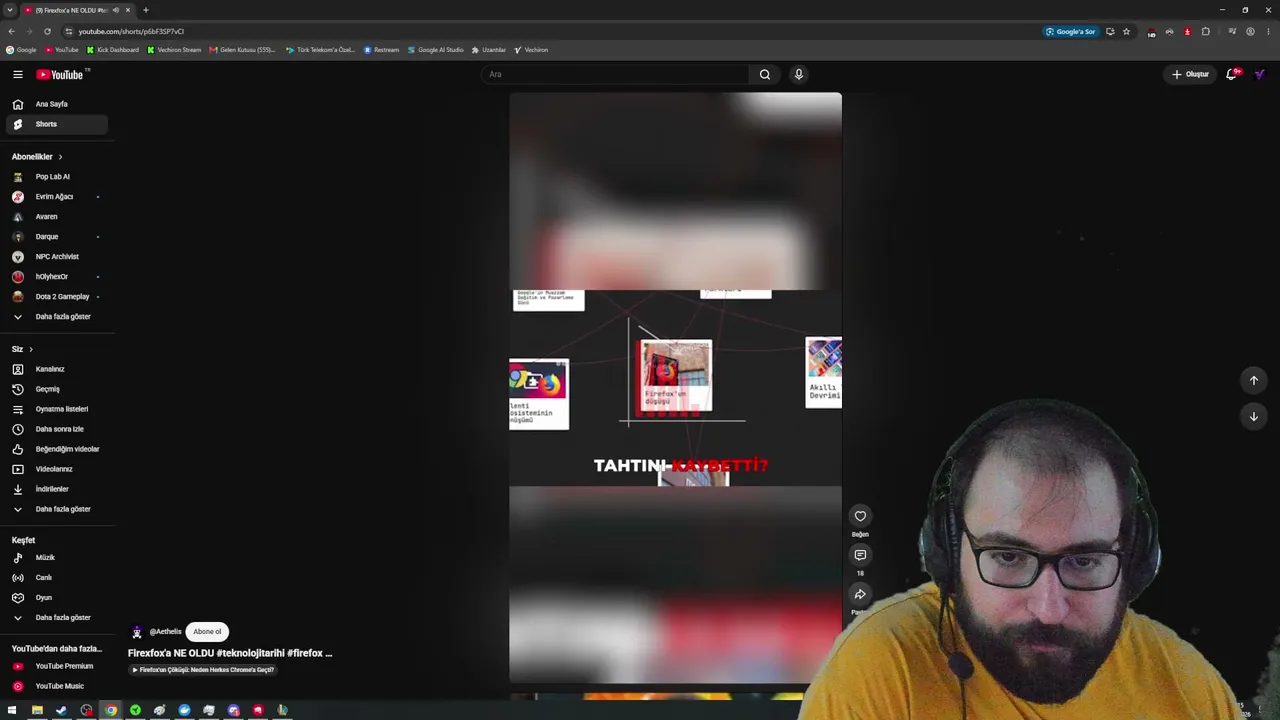Open the h0lyhexOr channel
1280x720 pixels.
click(x=55, y=277)
